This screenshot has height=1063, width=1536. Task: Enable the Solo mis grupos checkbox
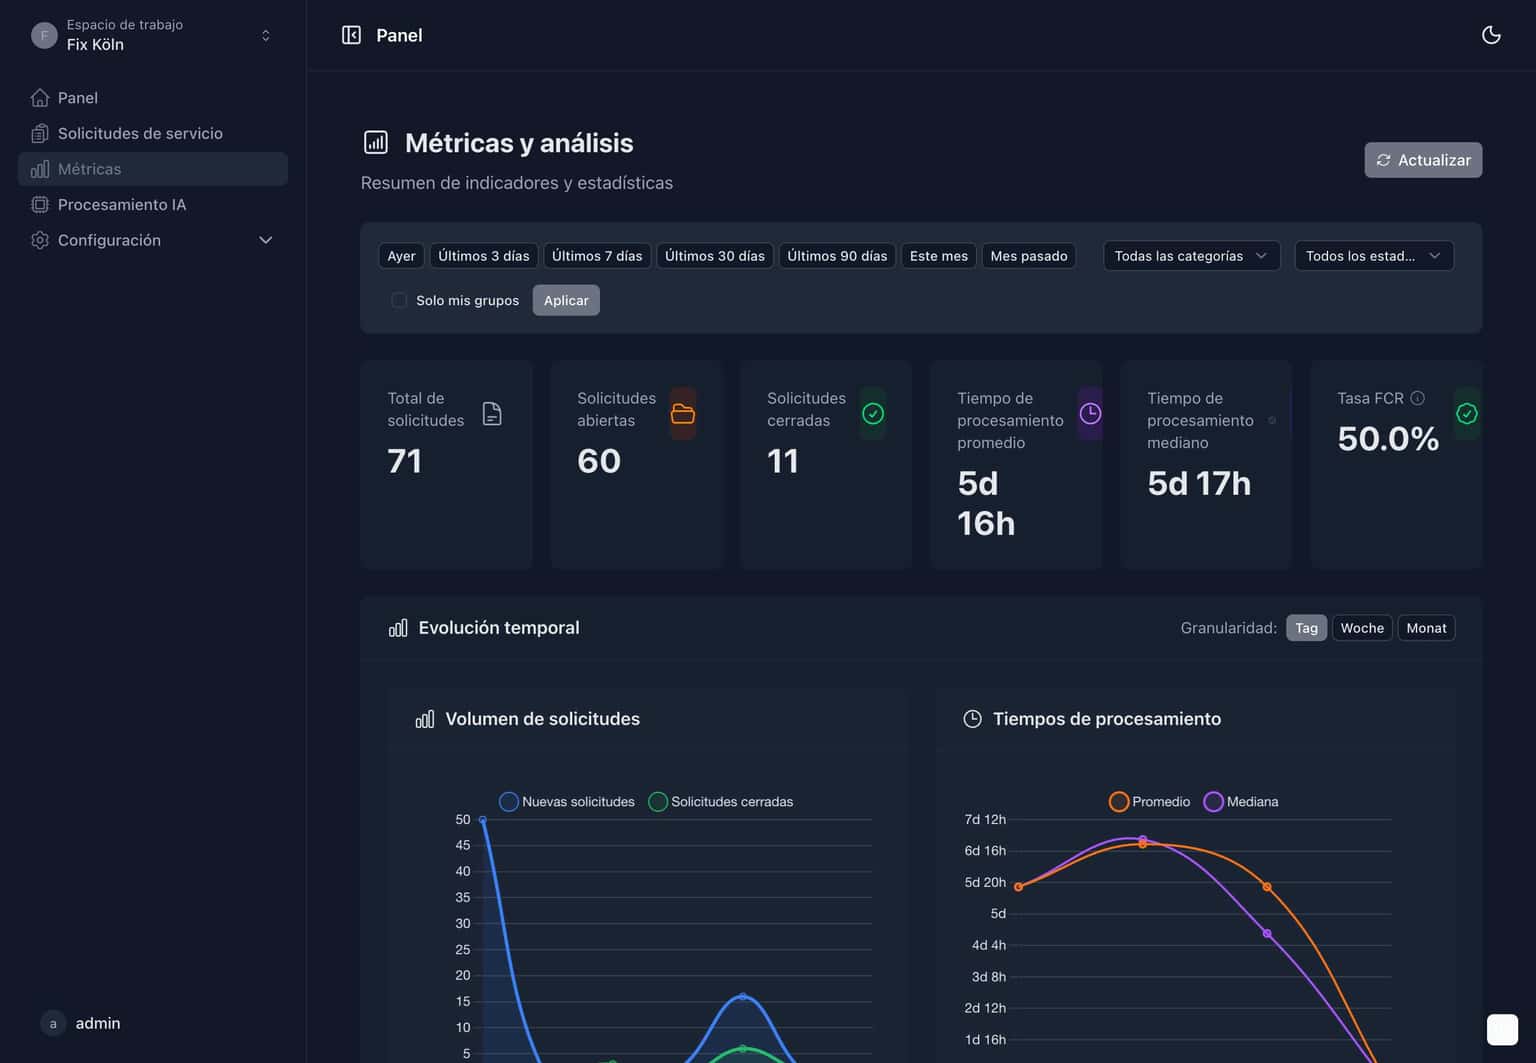[399, 300]
